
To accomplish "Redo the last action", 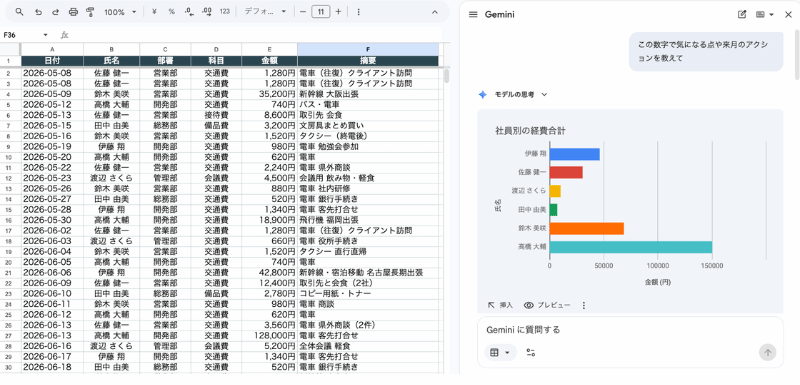I will (x=56, y=12).
